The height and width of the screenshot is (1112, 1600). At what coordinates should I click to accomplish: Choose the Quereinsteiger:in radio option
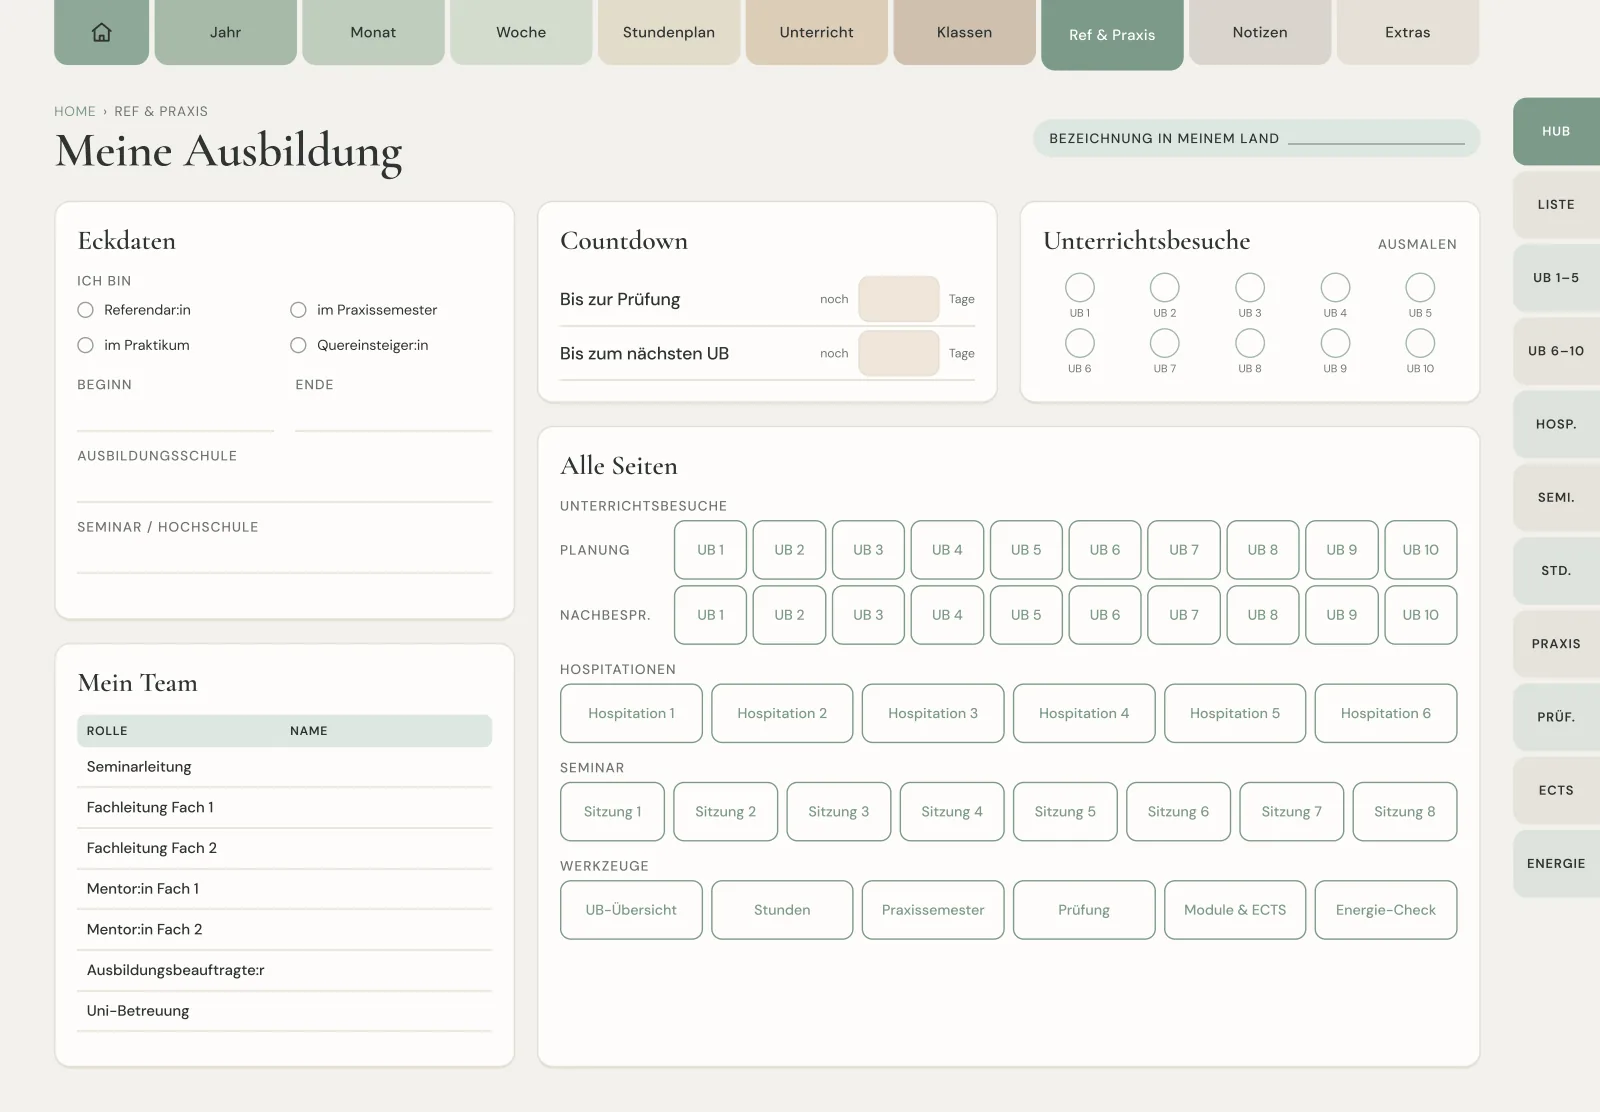(x=298, y=345)
